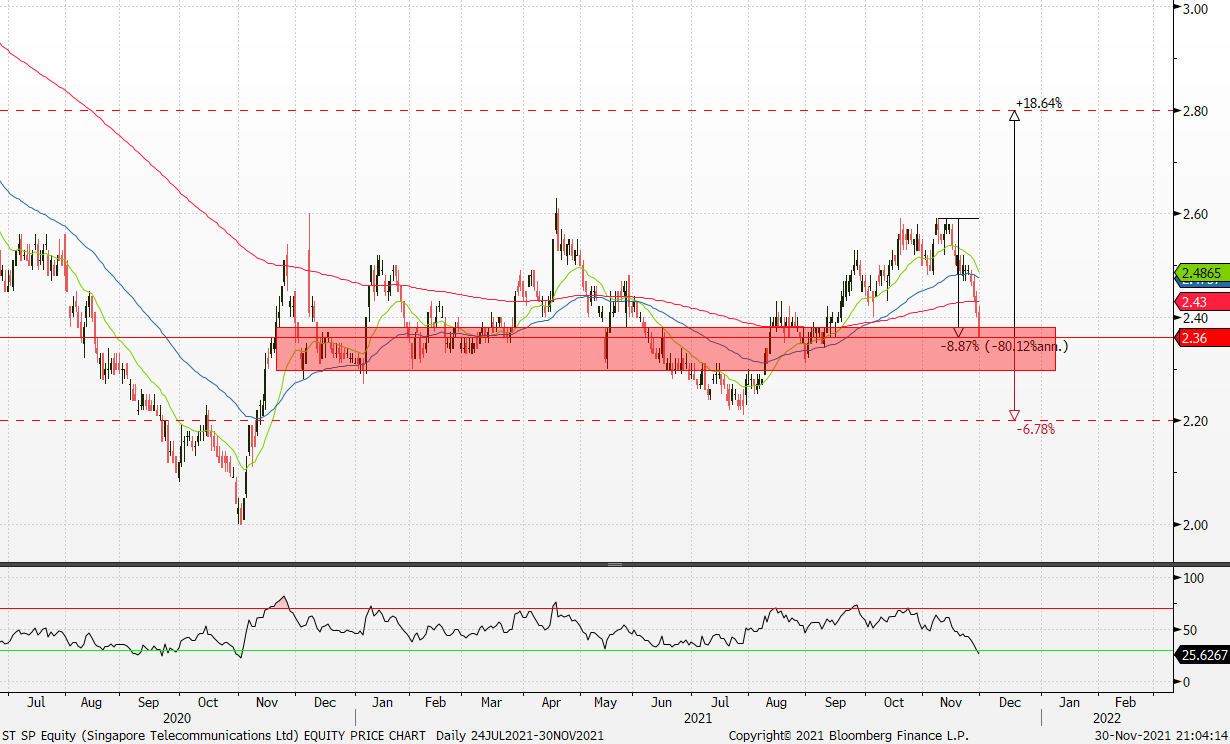Click the red 2.36 last price tag

point(1202,338)
